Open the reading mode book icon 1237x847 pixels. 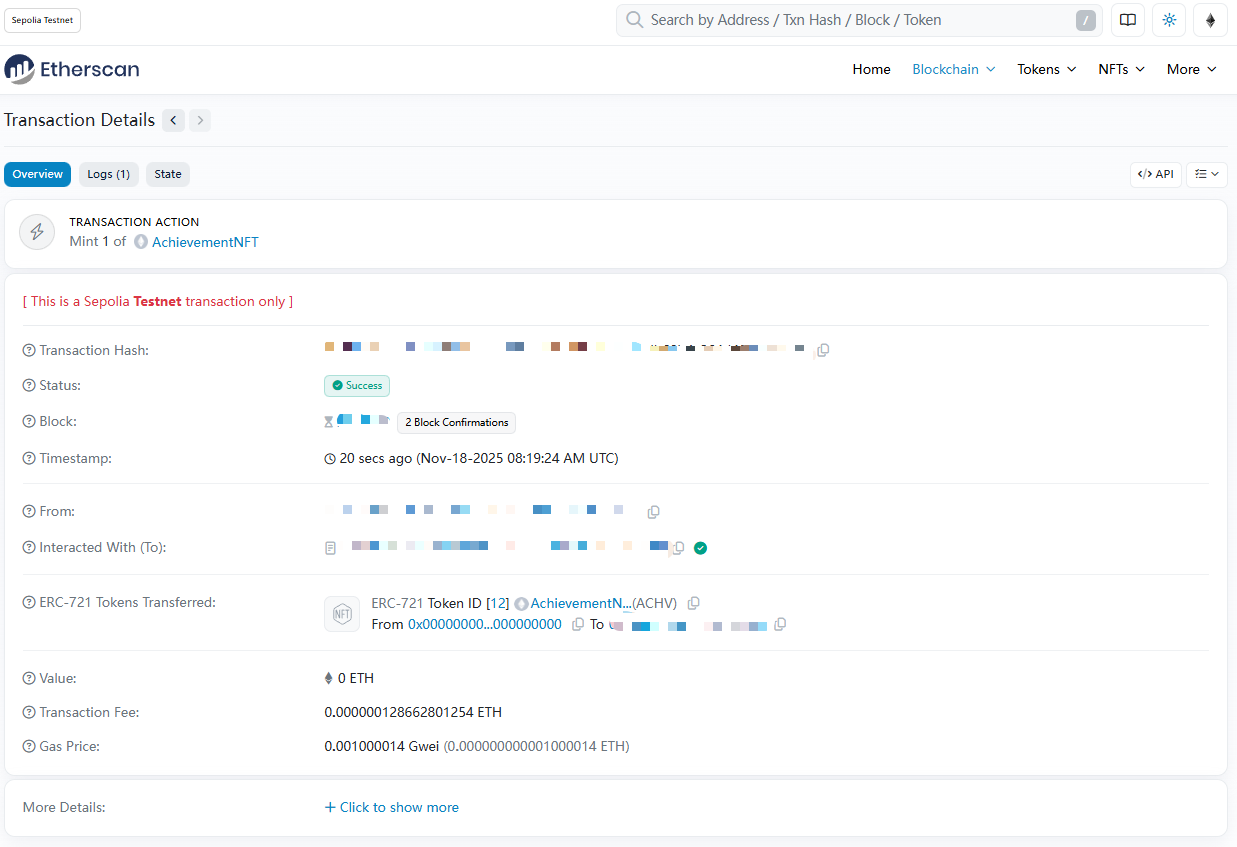[1127, 20]
